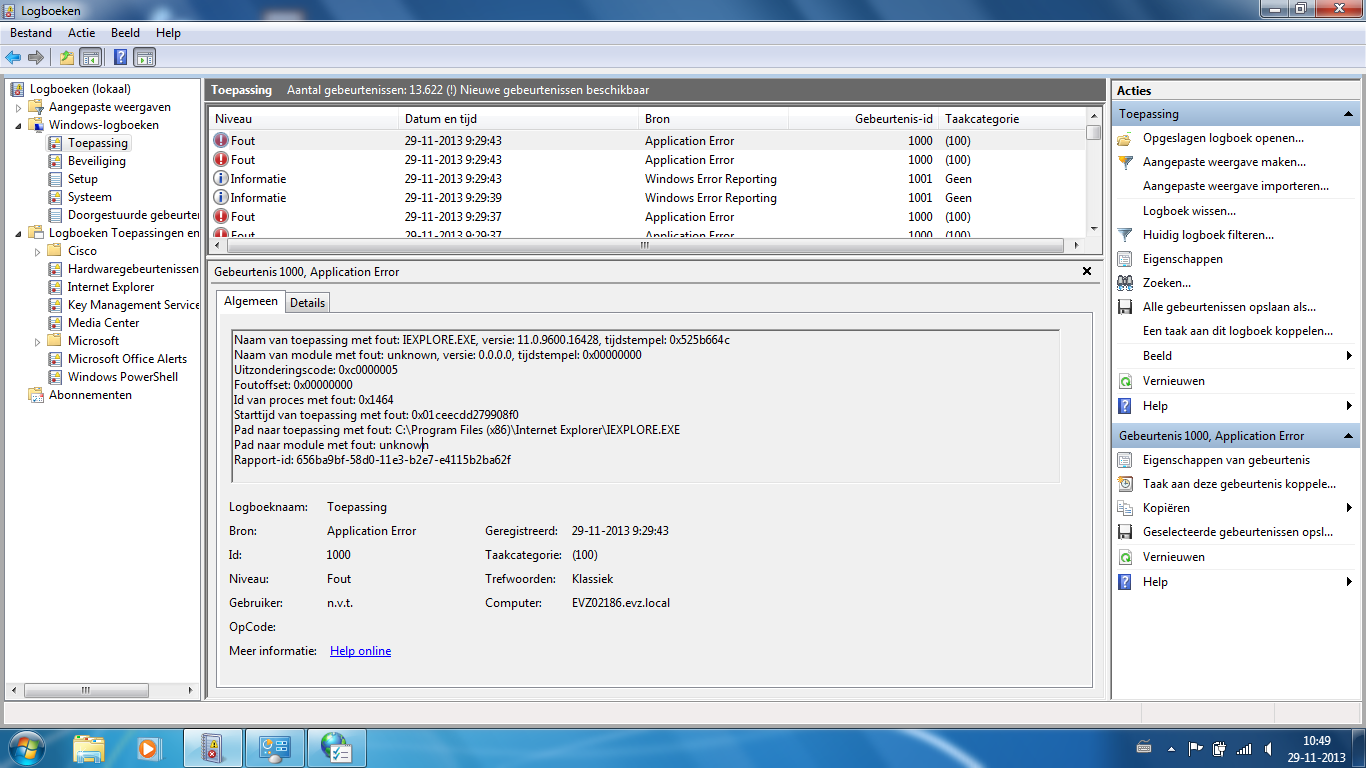Click the speaker volume tray icon
The height and width of the screenshot is (768, 1366).
[x=1268, y=748]
